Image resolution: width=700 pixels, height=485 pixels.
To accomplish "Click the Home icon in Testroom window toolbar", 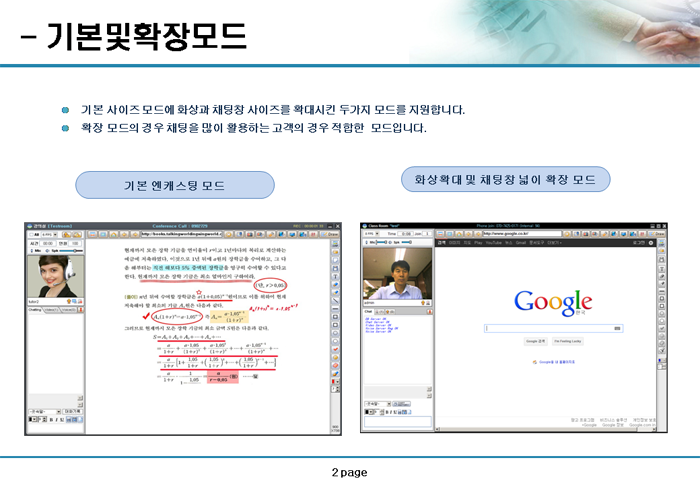I will [x=114, y=234].
